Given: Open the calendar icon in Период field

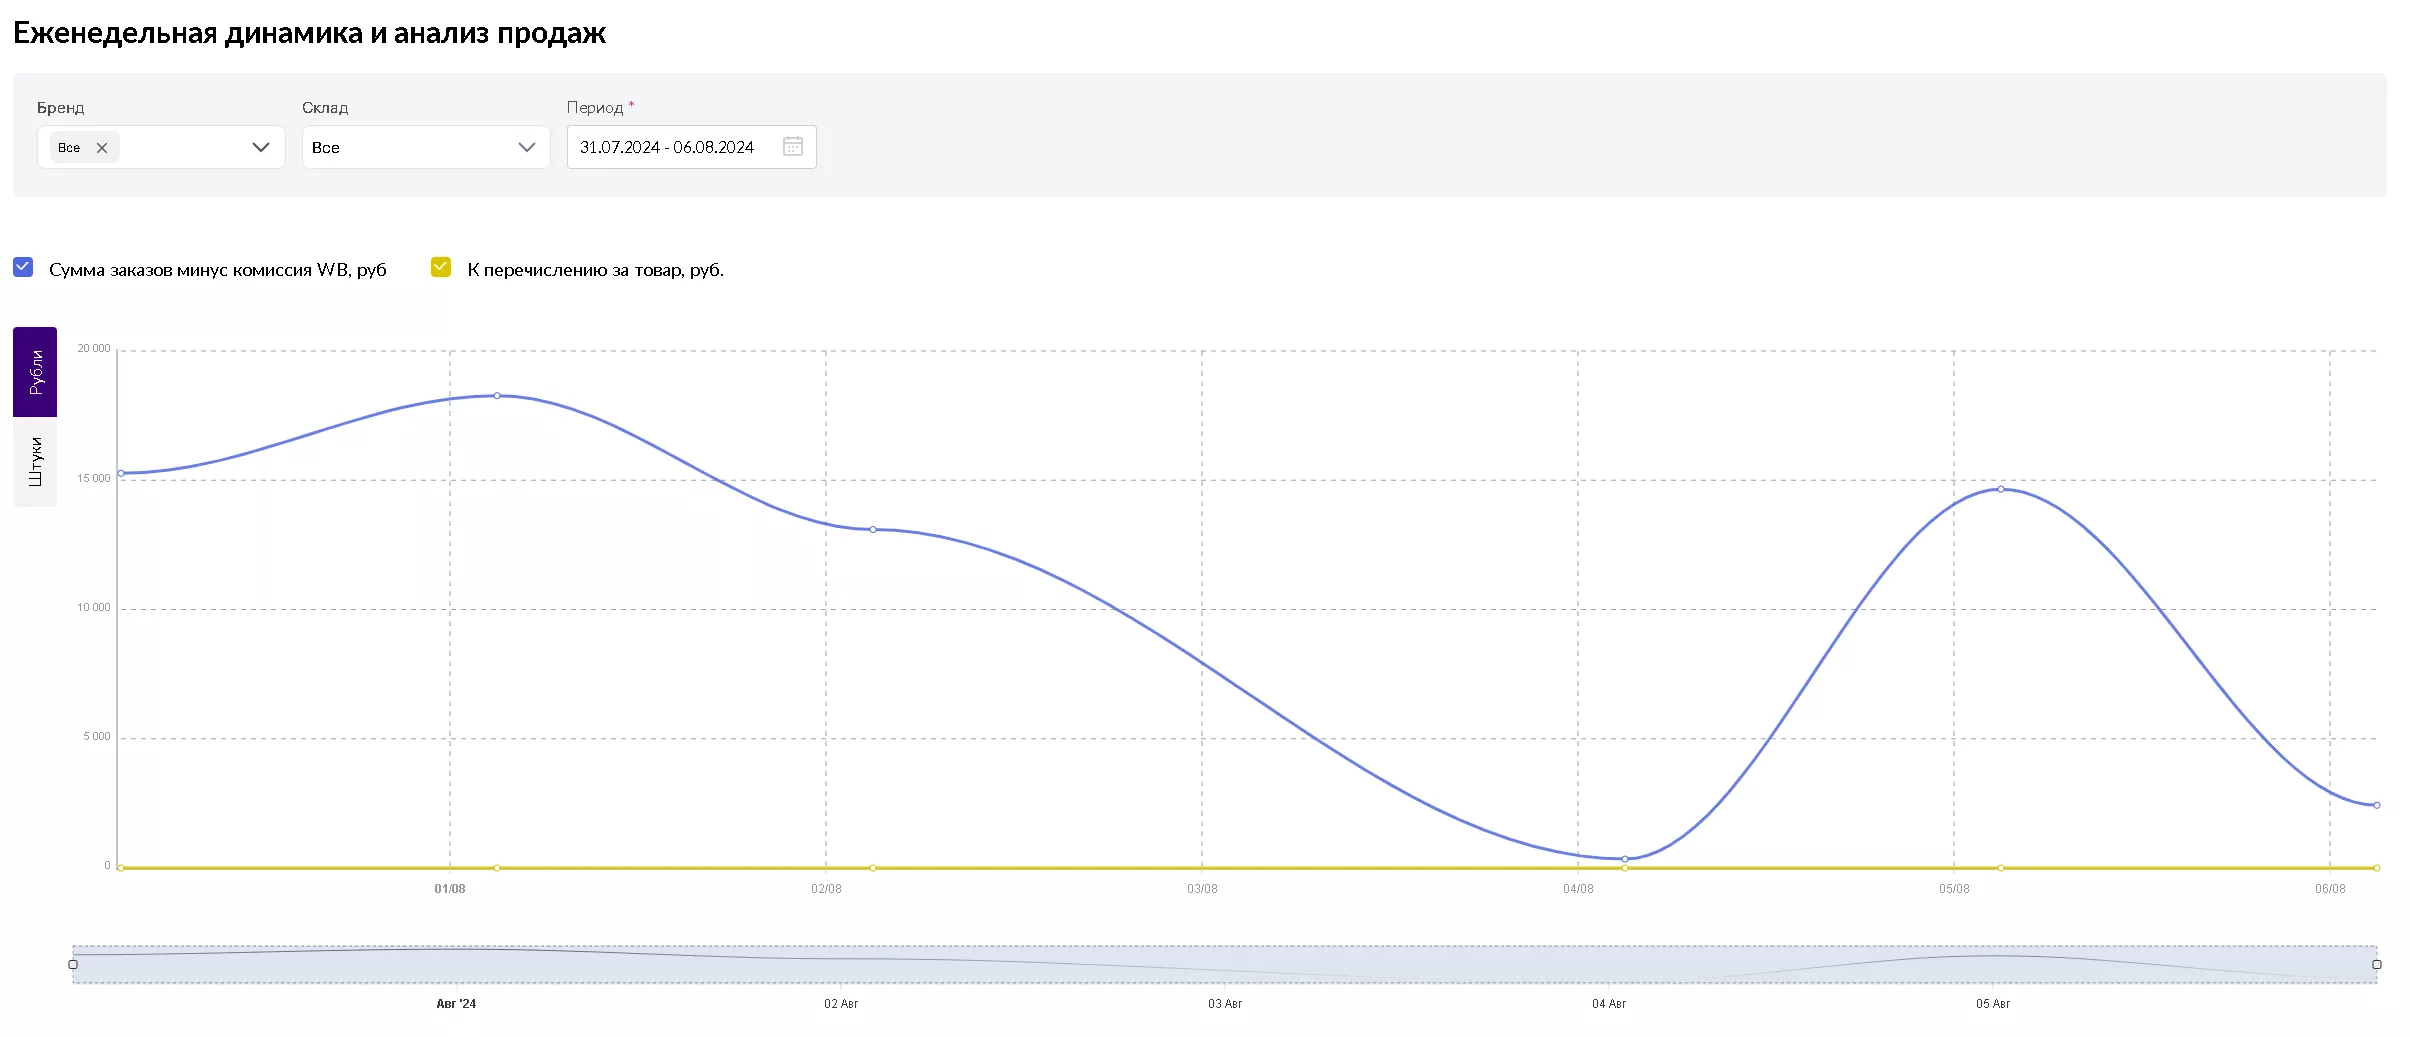Looking at the screenshot, I should click(792, 147).
